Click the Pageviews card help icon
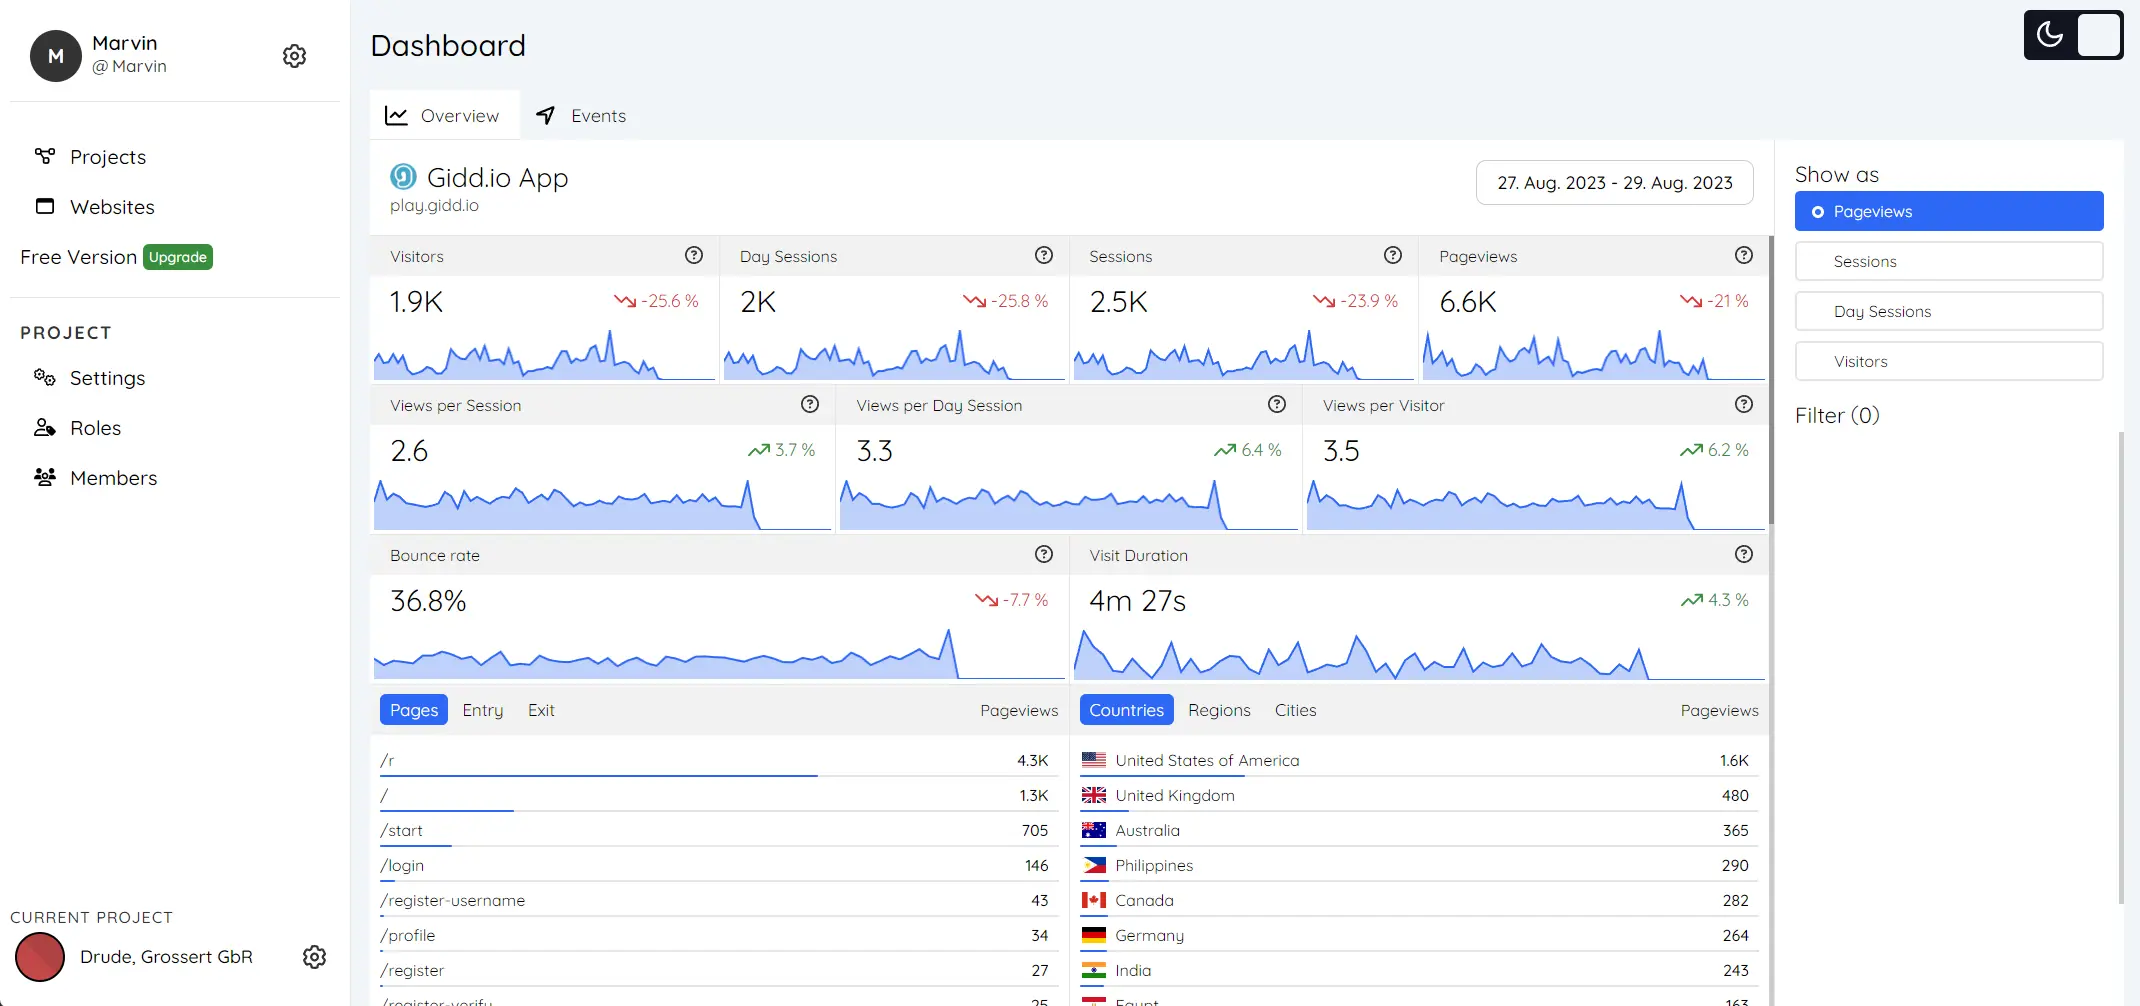Viewport: 2140px width, 1006px height. click(x=1743, y=256)
